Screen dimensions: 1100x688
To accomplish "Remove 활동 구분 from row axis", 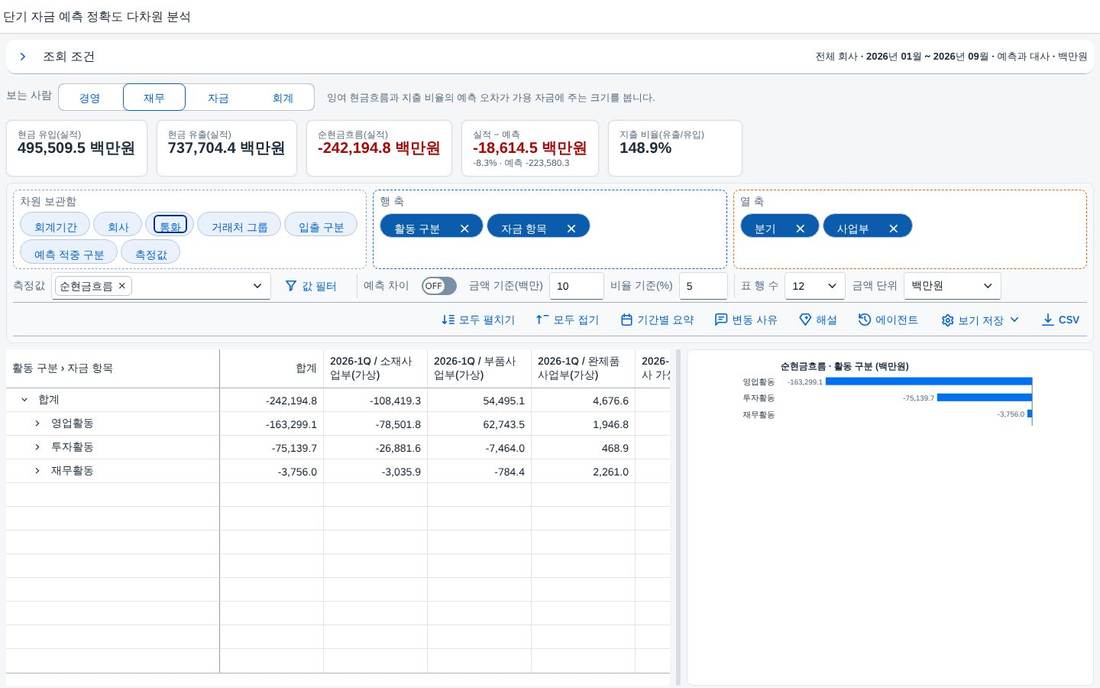I will click(464, 229).
